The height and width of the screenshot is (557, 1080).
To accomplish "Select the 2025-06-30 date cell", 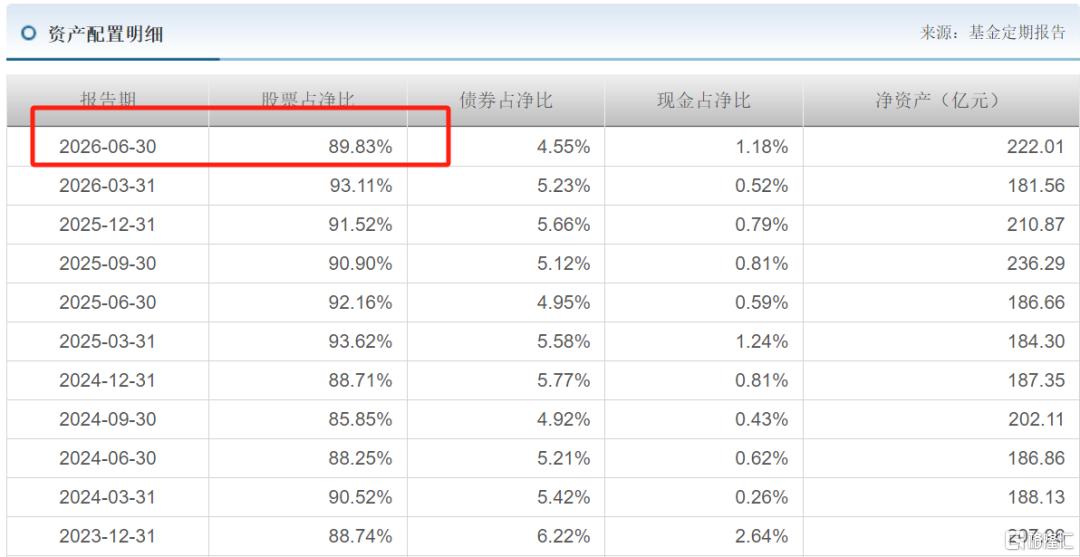I will click(108, 302).
